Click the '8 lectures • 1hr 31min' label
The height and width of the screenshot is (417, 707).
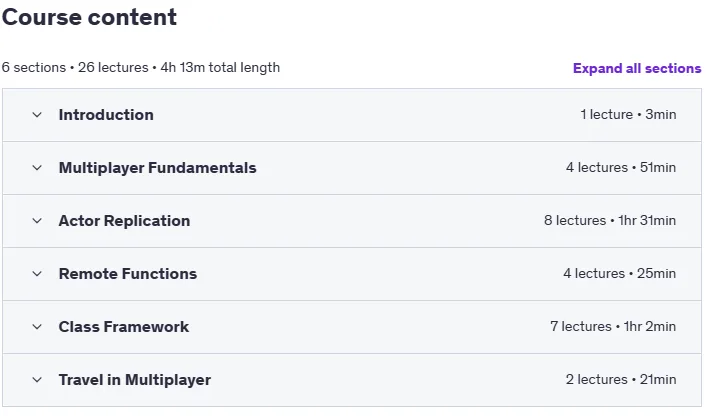(x=610, y=220)
